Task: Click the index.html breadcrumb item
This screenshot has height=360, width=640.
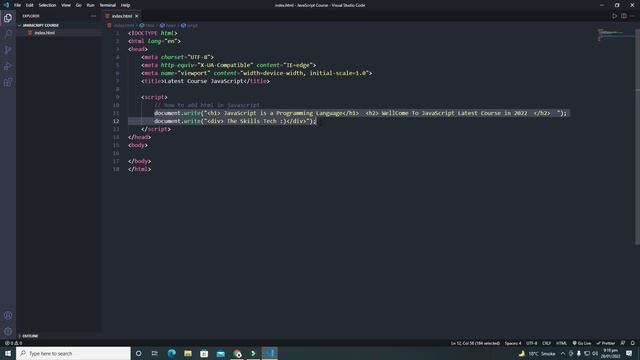Action: [123, 25]
